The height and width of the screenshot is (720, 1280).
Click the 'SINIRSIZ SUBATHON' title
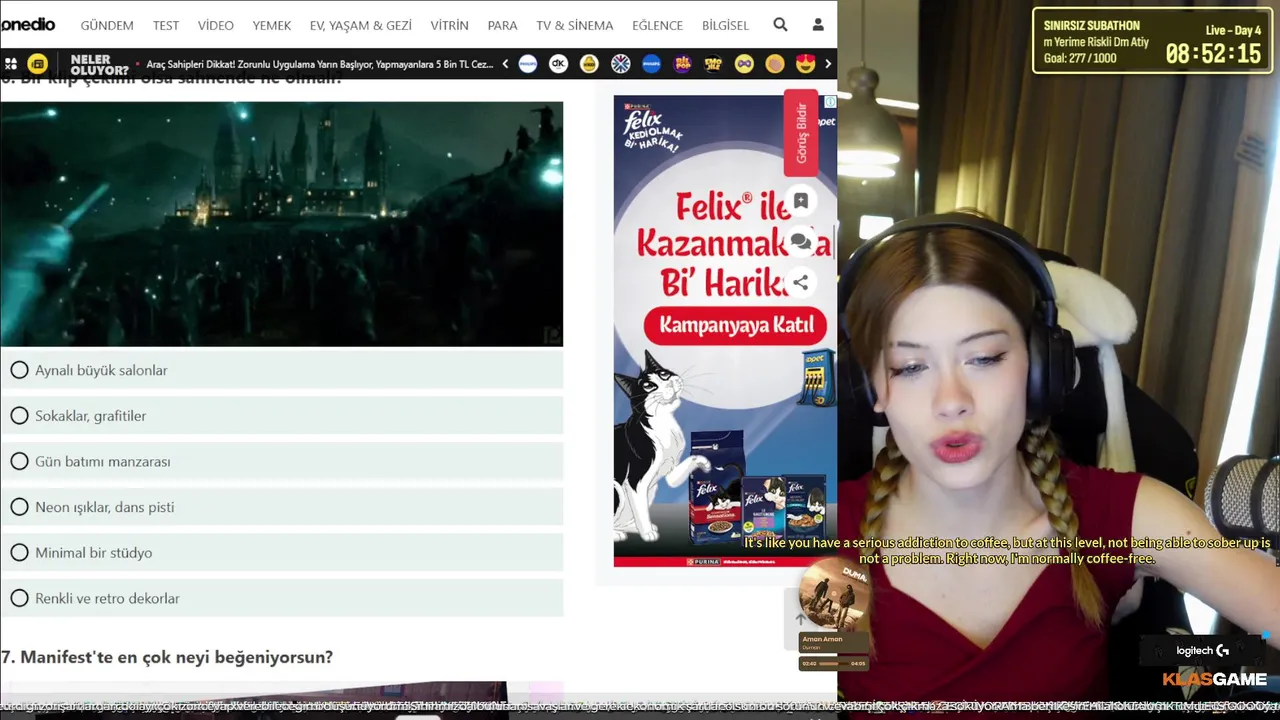1091,26
